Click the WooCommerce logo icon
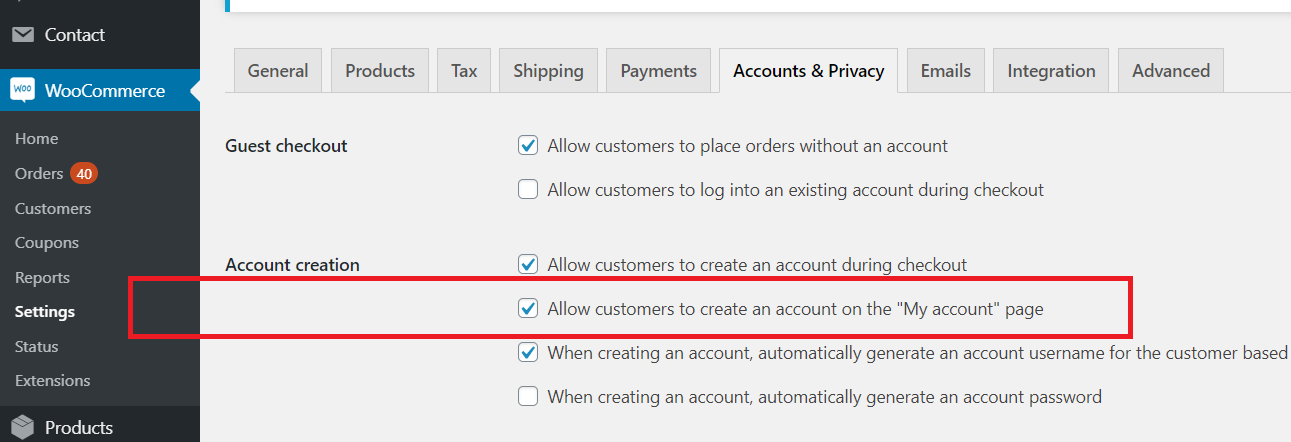1291x442 pixels. click(x=23, y=90)
